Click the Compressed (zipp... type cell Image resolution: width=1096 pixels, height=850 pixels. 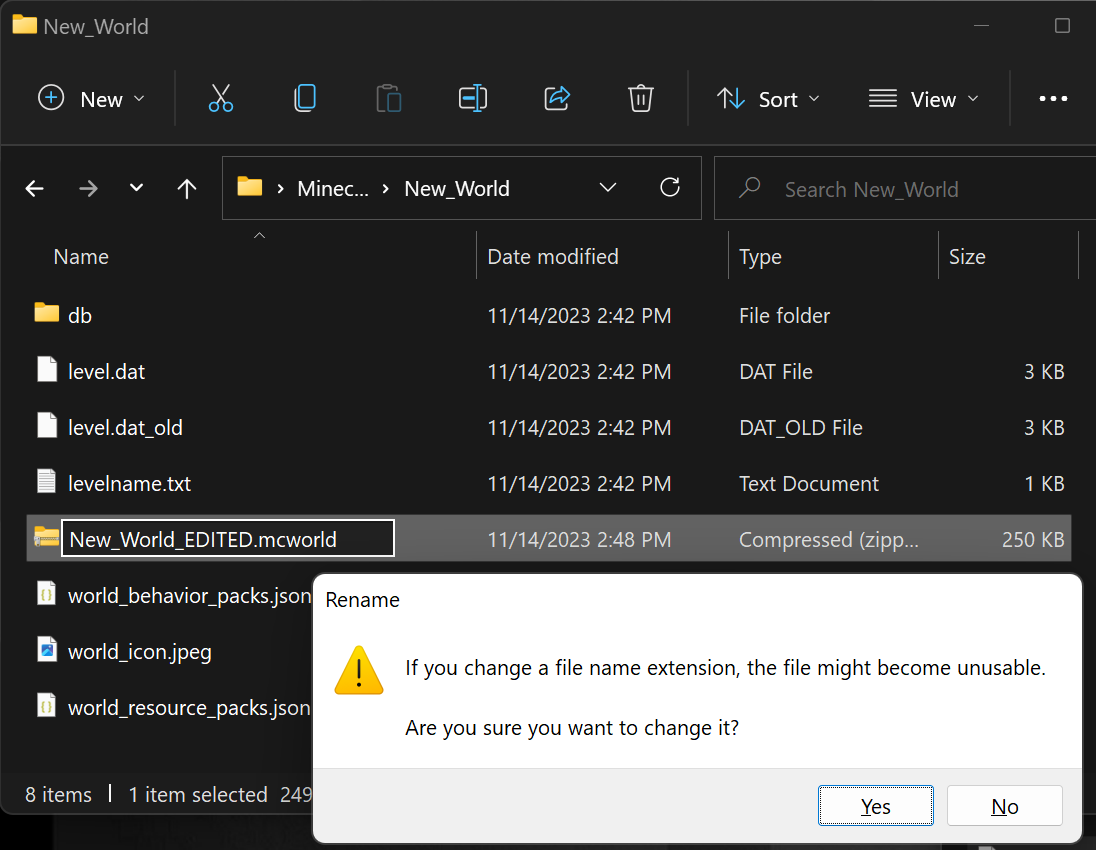(x=829, y=539)
